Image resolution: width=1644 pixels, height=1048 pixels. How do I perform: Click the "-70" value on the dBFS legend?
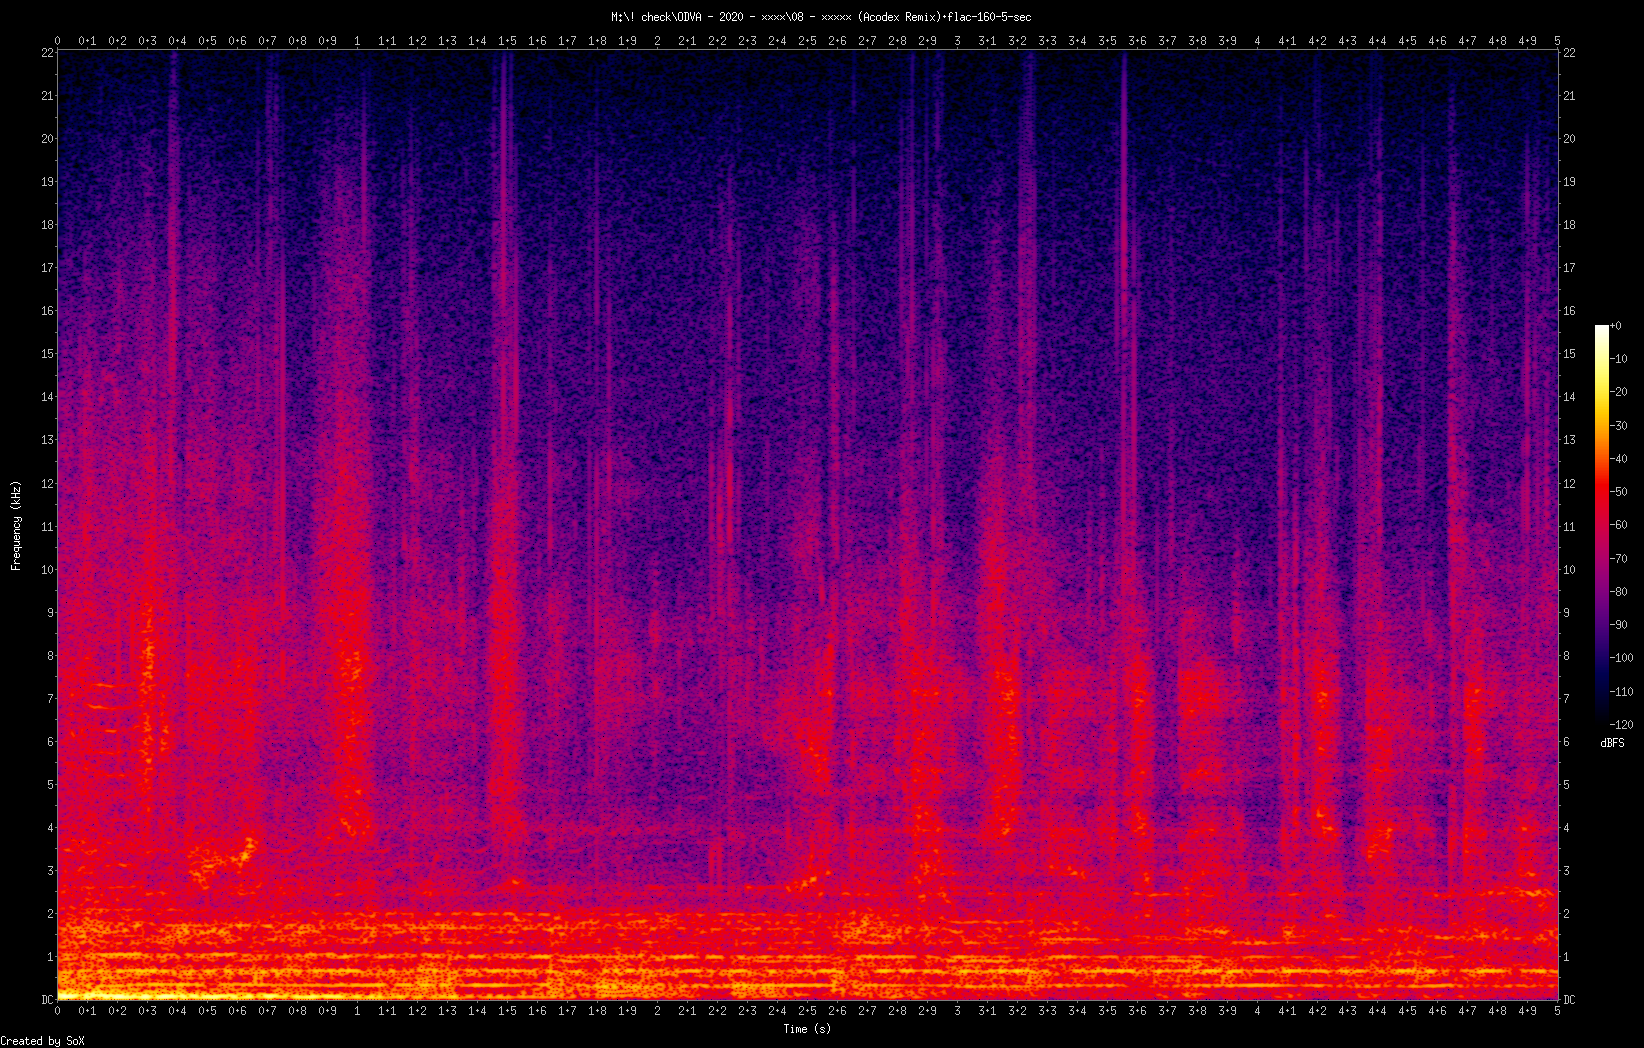[1619, 559]
